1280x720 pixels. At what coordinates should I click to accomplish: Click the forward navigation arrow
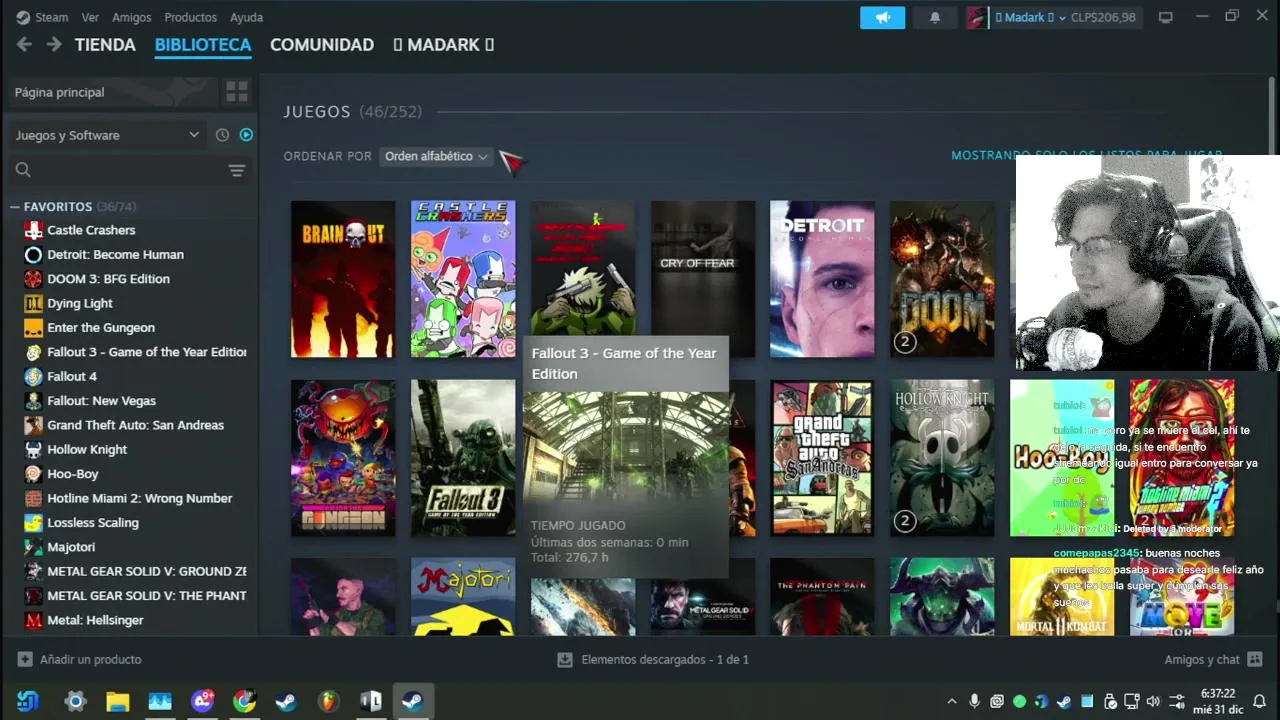[54, 44]
